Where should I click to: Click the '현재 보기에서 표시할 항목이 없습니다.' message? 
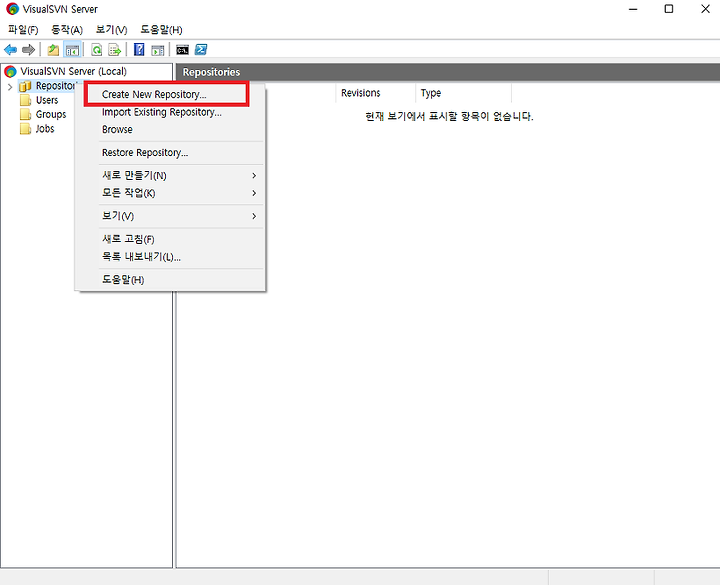[450, 117]
